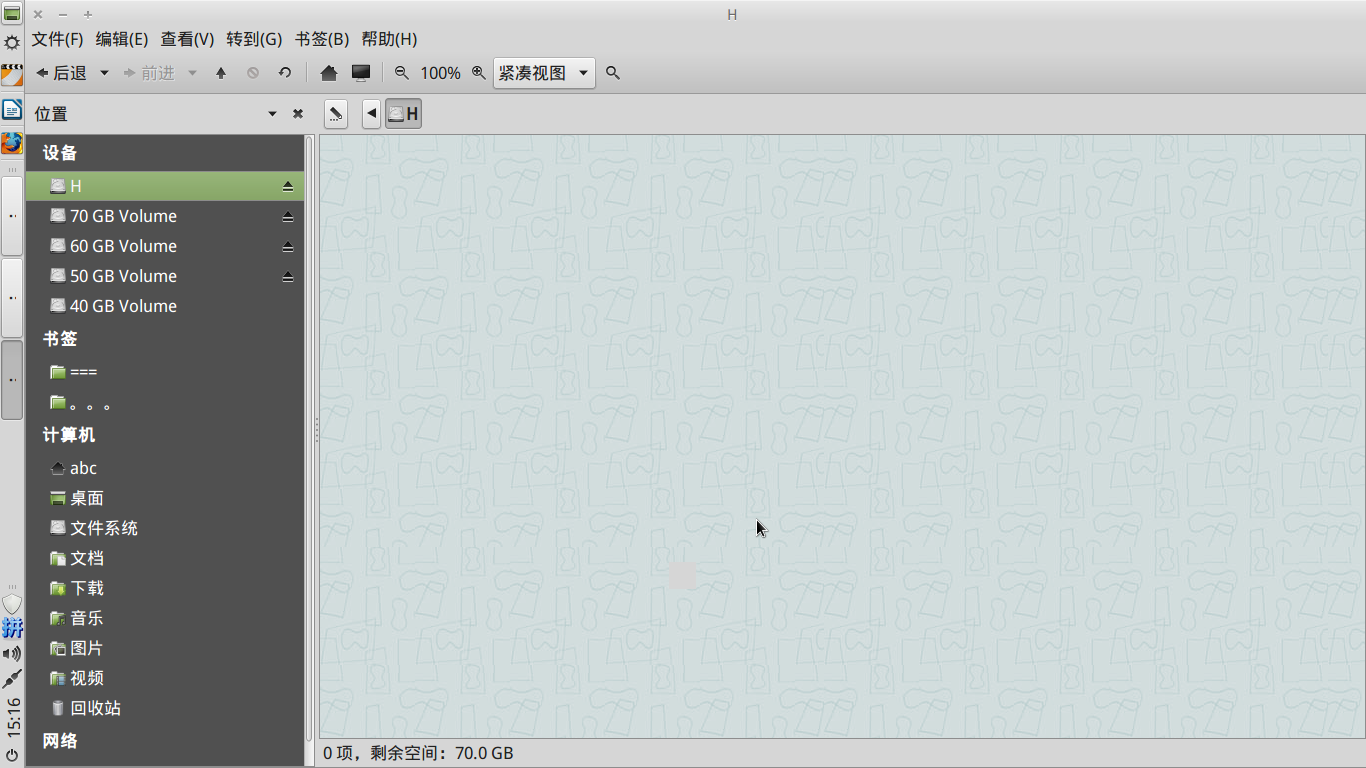Open the 下载 folder

(165, 588)
